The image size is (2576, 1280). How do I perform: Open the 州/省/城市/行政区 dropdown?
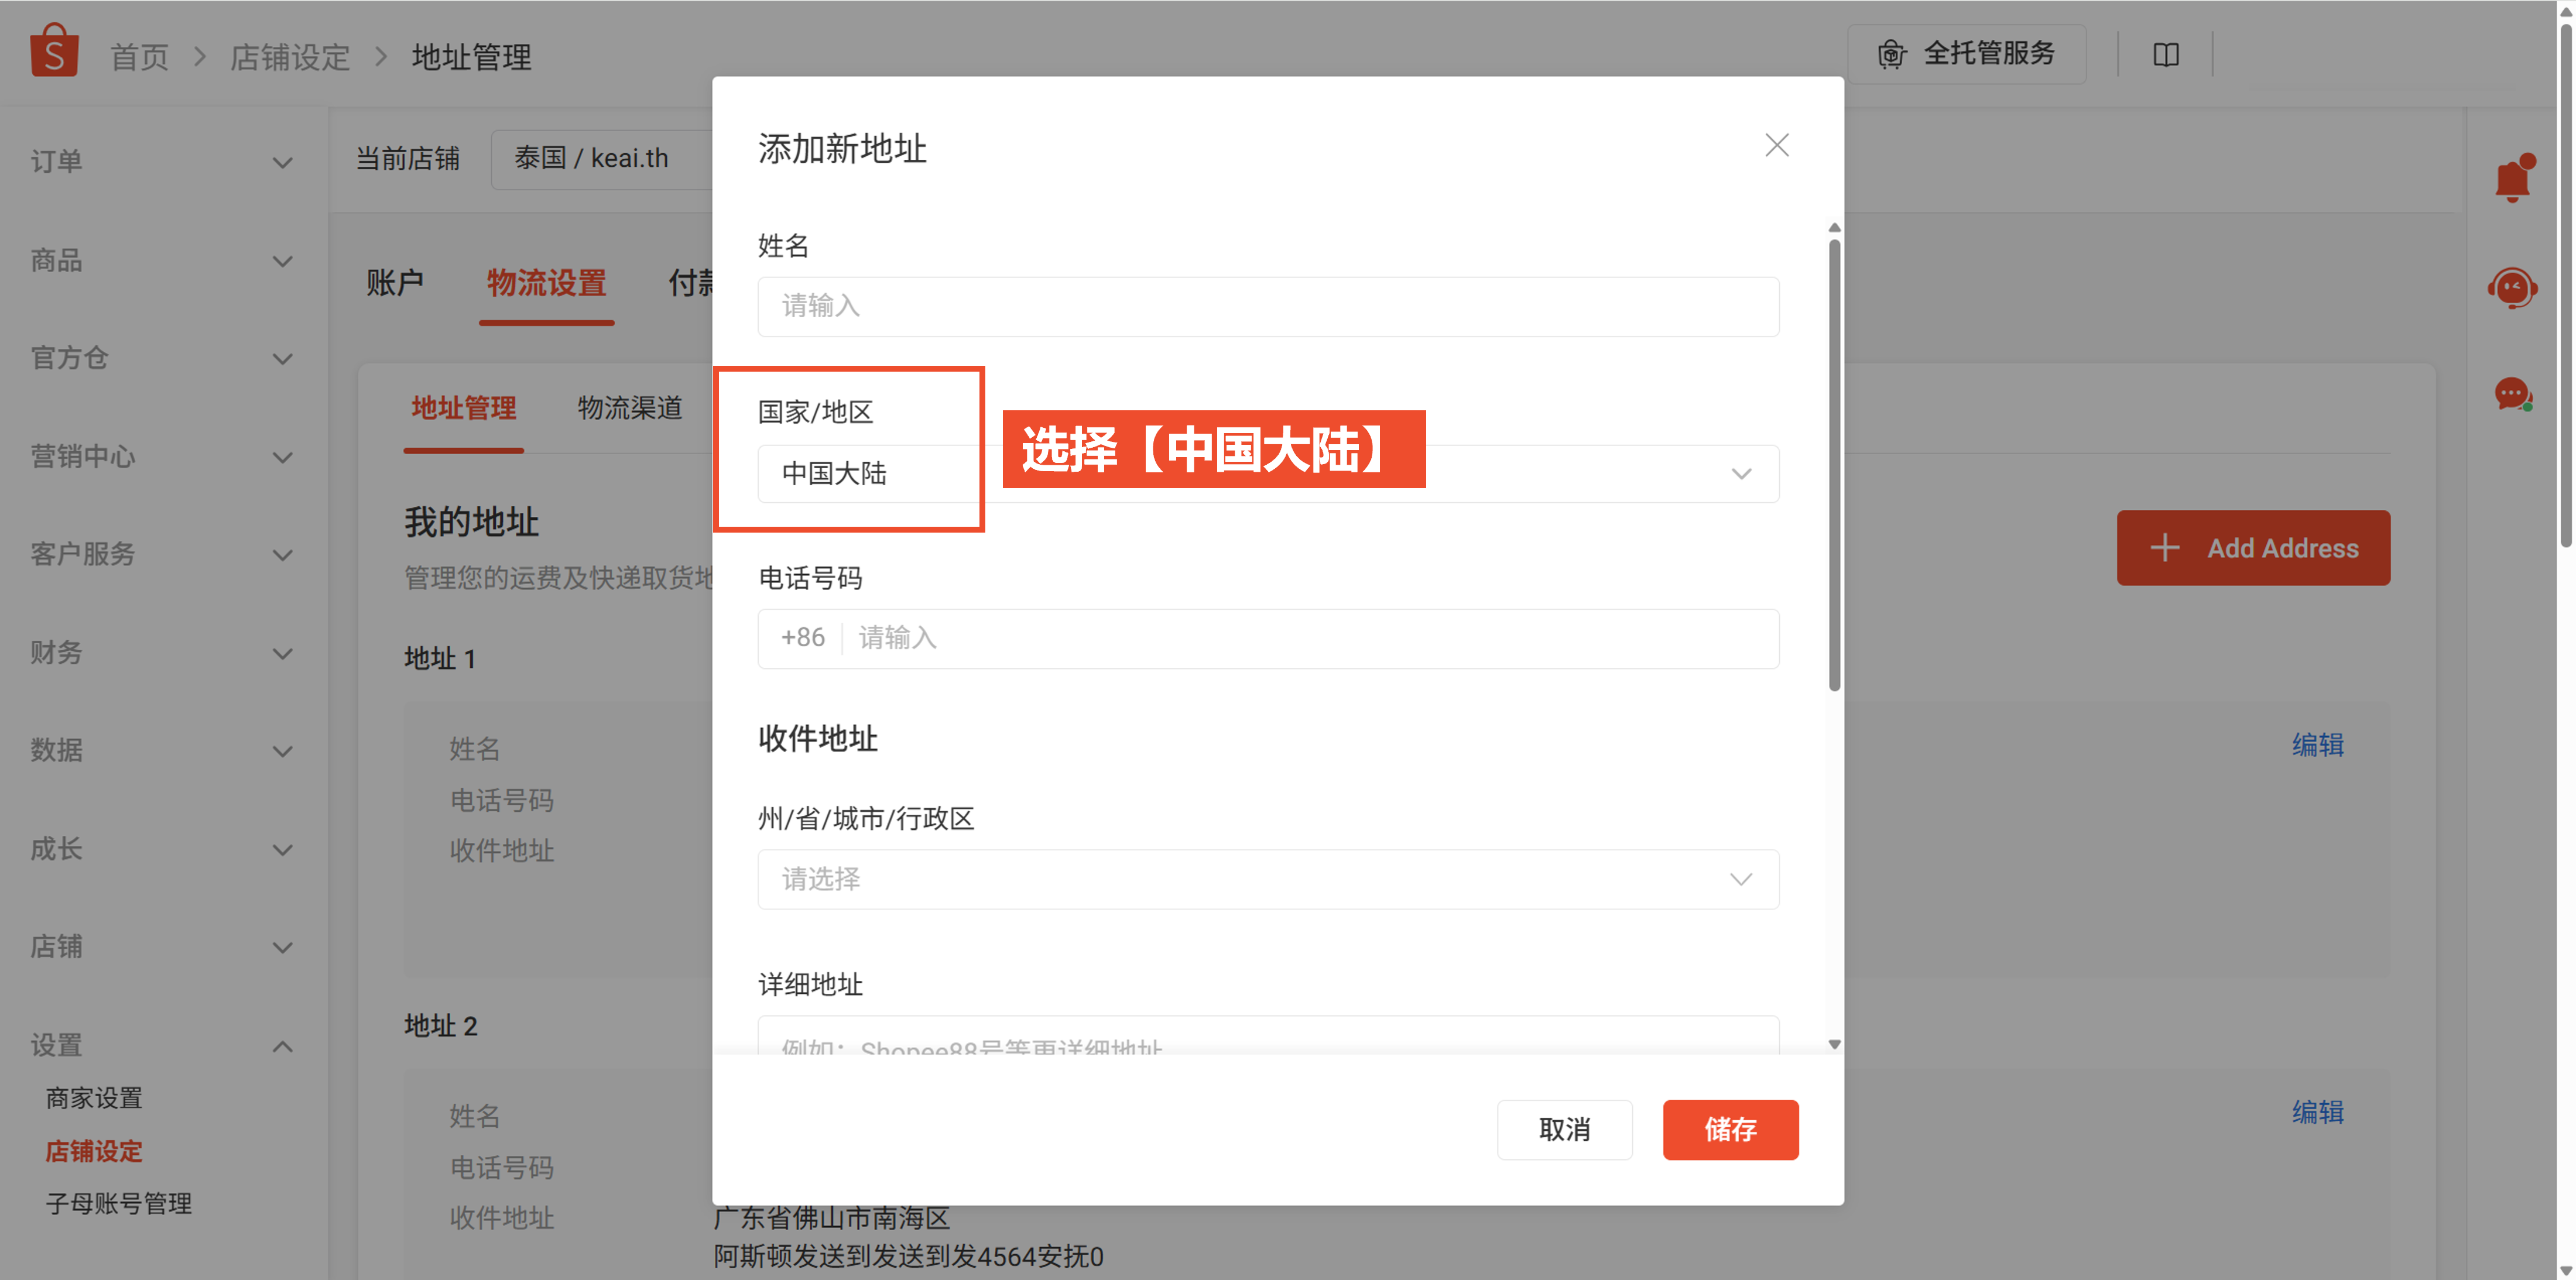[x=1268, y=879]
